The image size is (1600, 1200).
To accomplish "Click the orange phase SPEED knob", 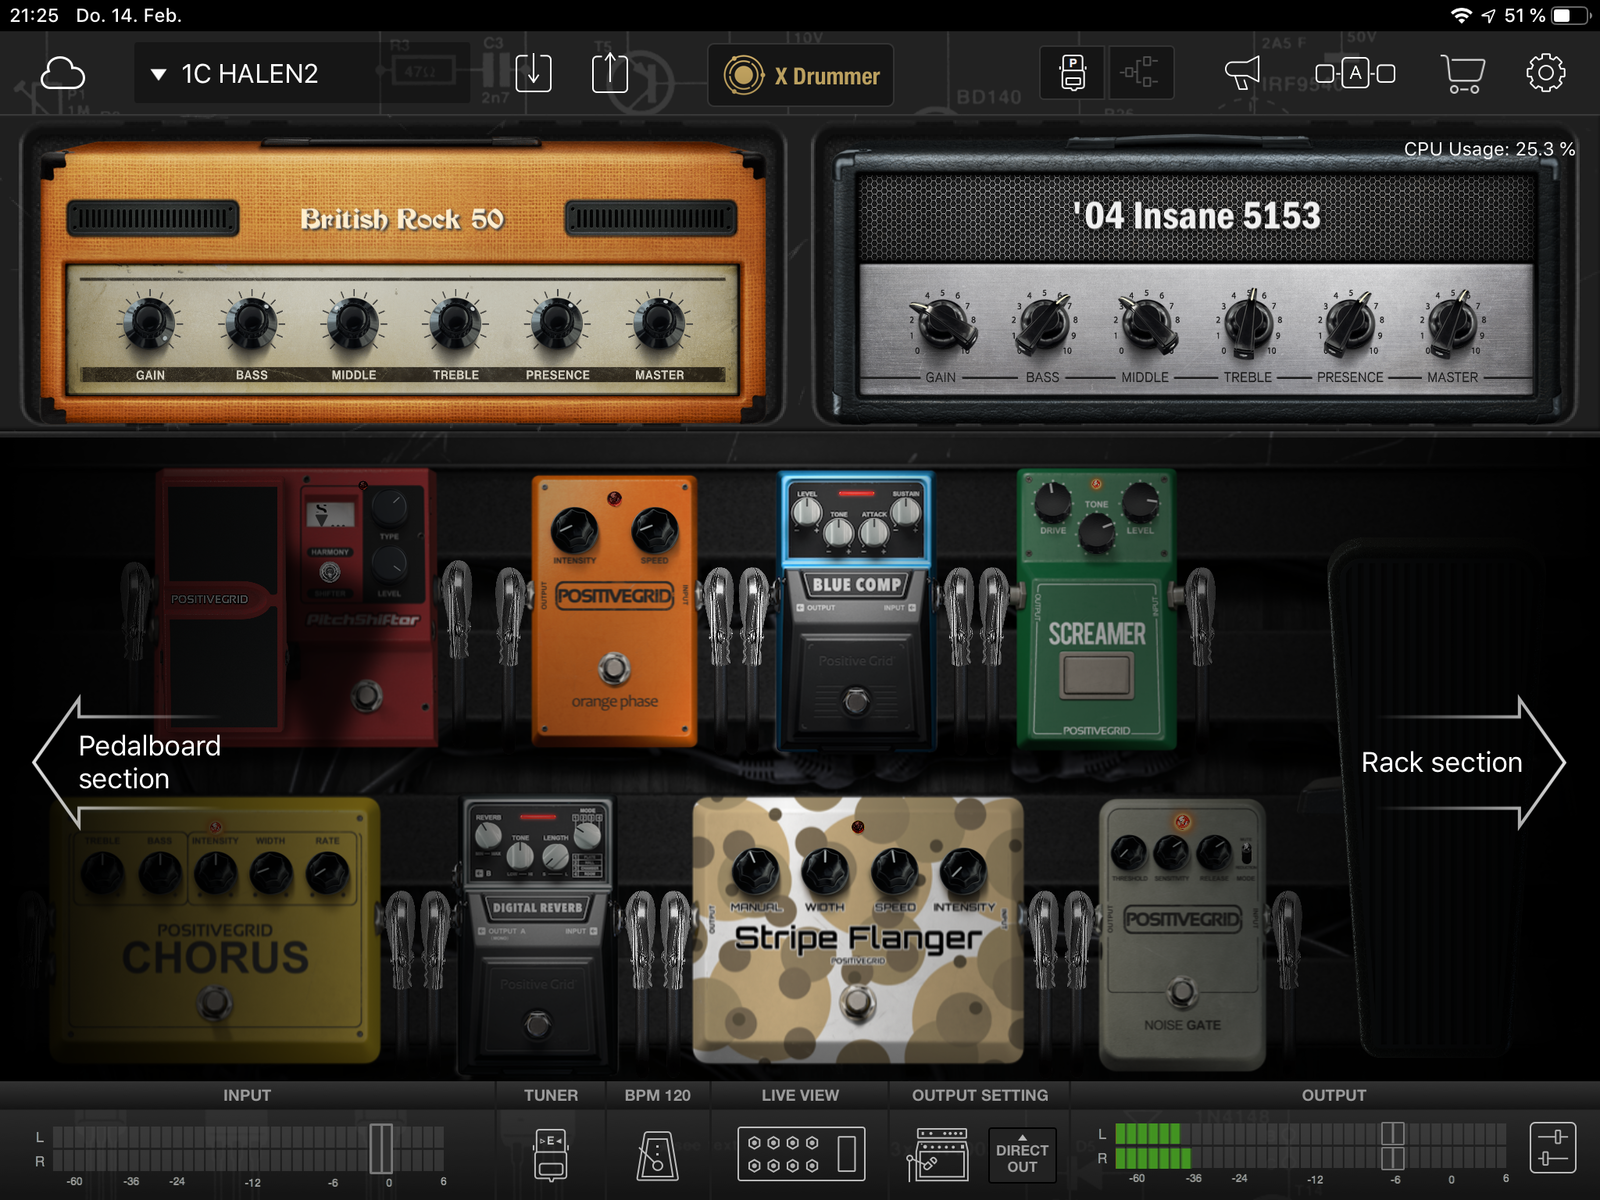I will tap(655, 530).
